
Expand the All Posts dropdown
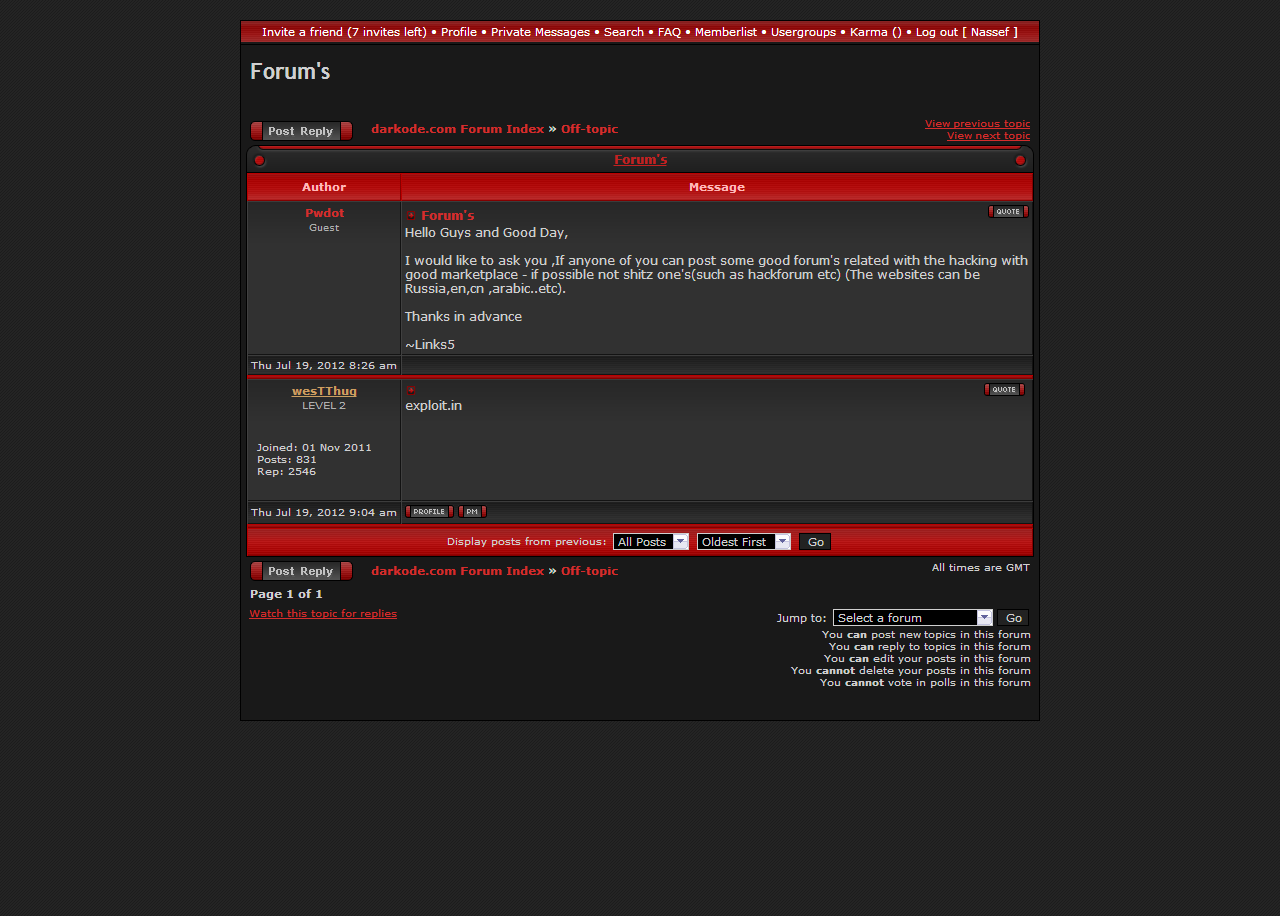[651, 541]
